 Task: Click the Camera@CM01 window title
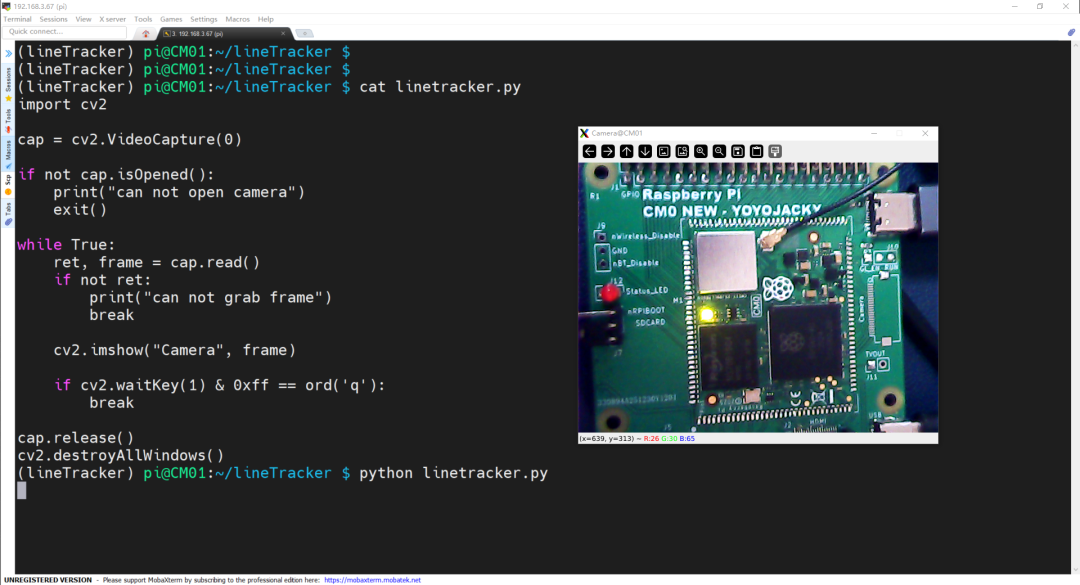coord(617,133)
